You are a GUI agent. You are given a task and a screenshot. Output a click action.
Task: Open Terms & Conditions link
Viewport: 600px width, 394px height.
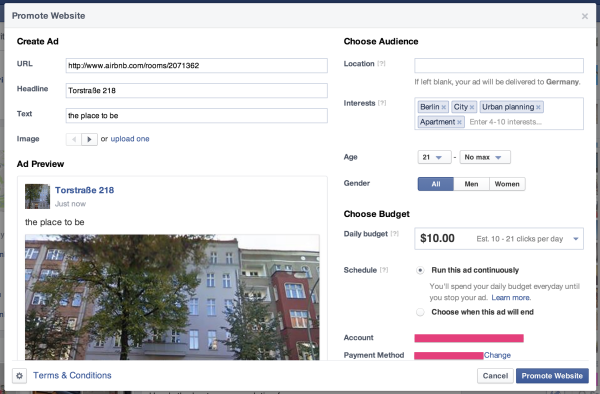point(72,375)
